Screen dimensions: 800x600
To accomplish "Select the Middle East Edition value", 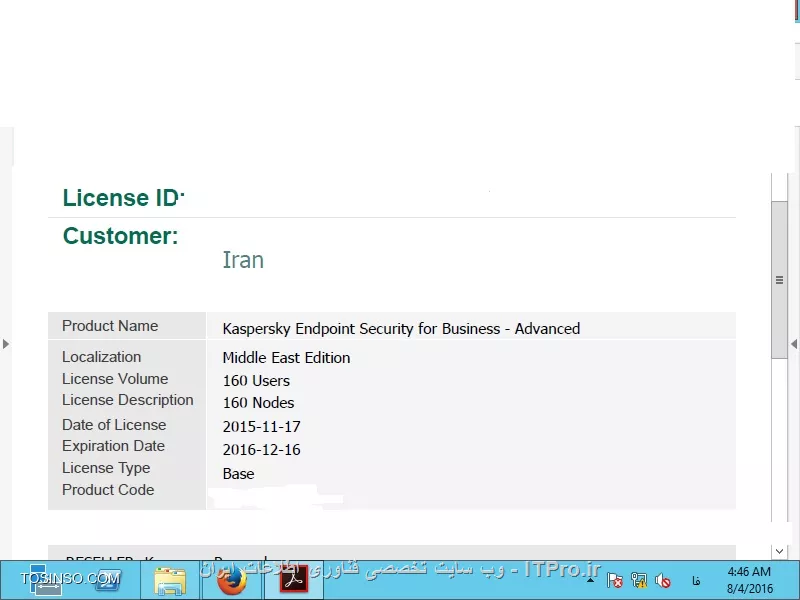I will [286, 358].
